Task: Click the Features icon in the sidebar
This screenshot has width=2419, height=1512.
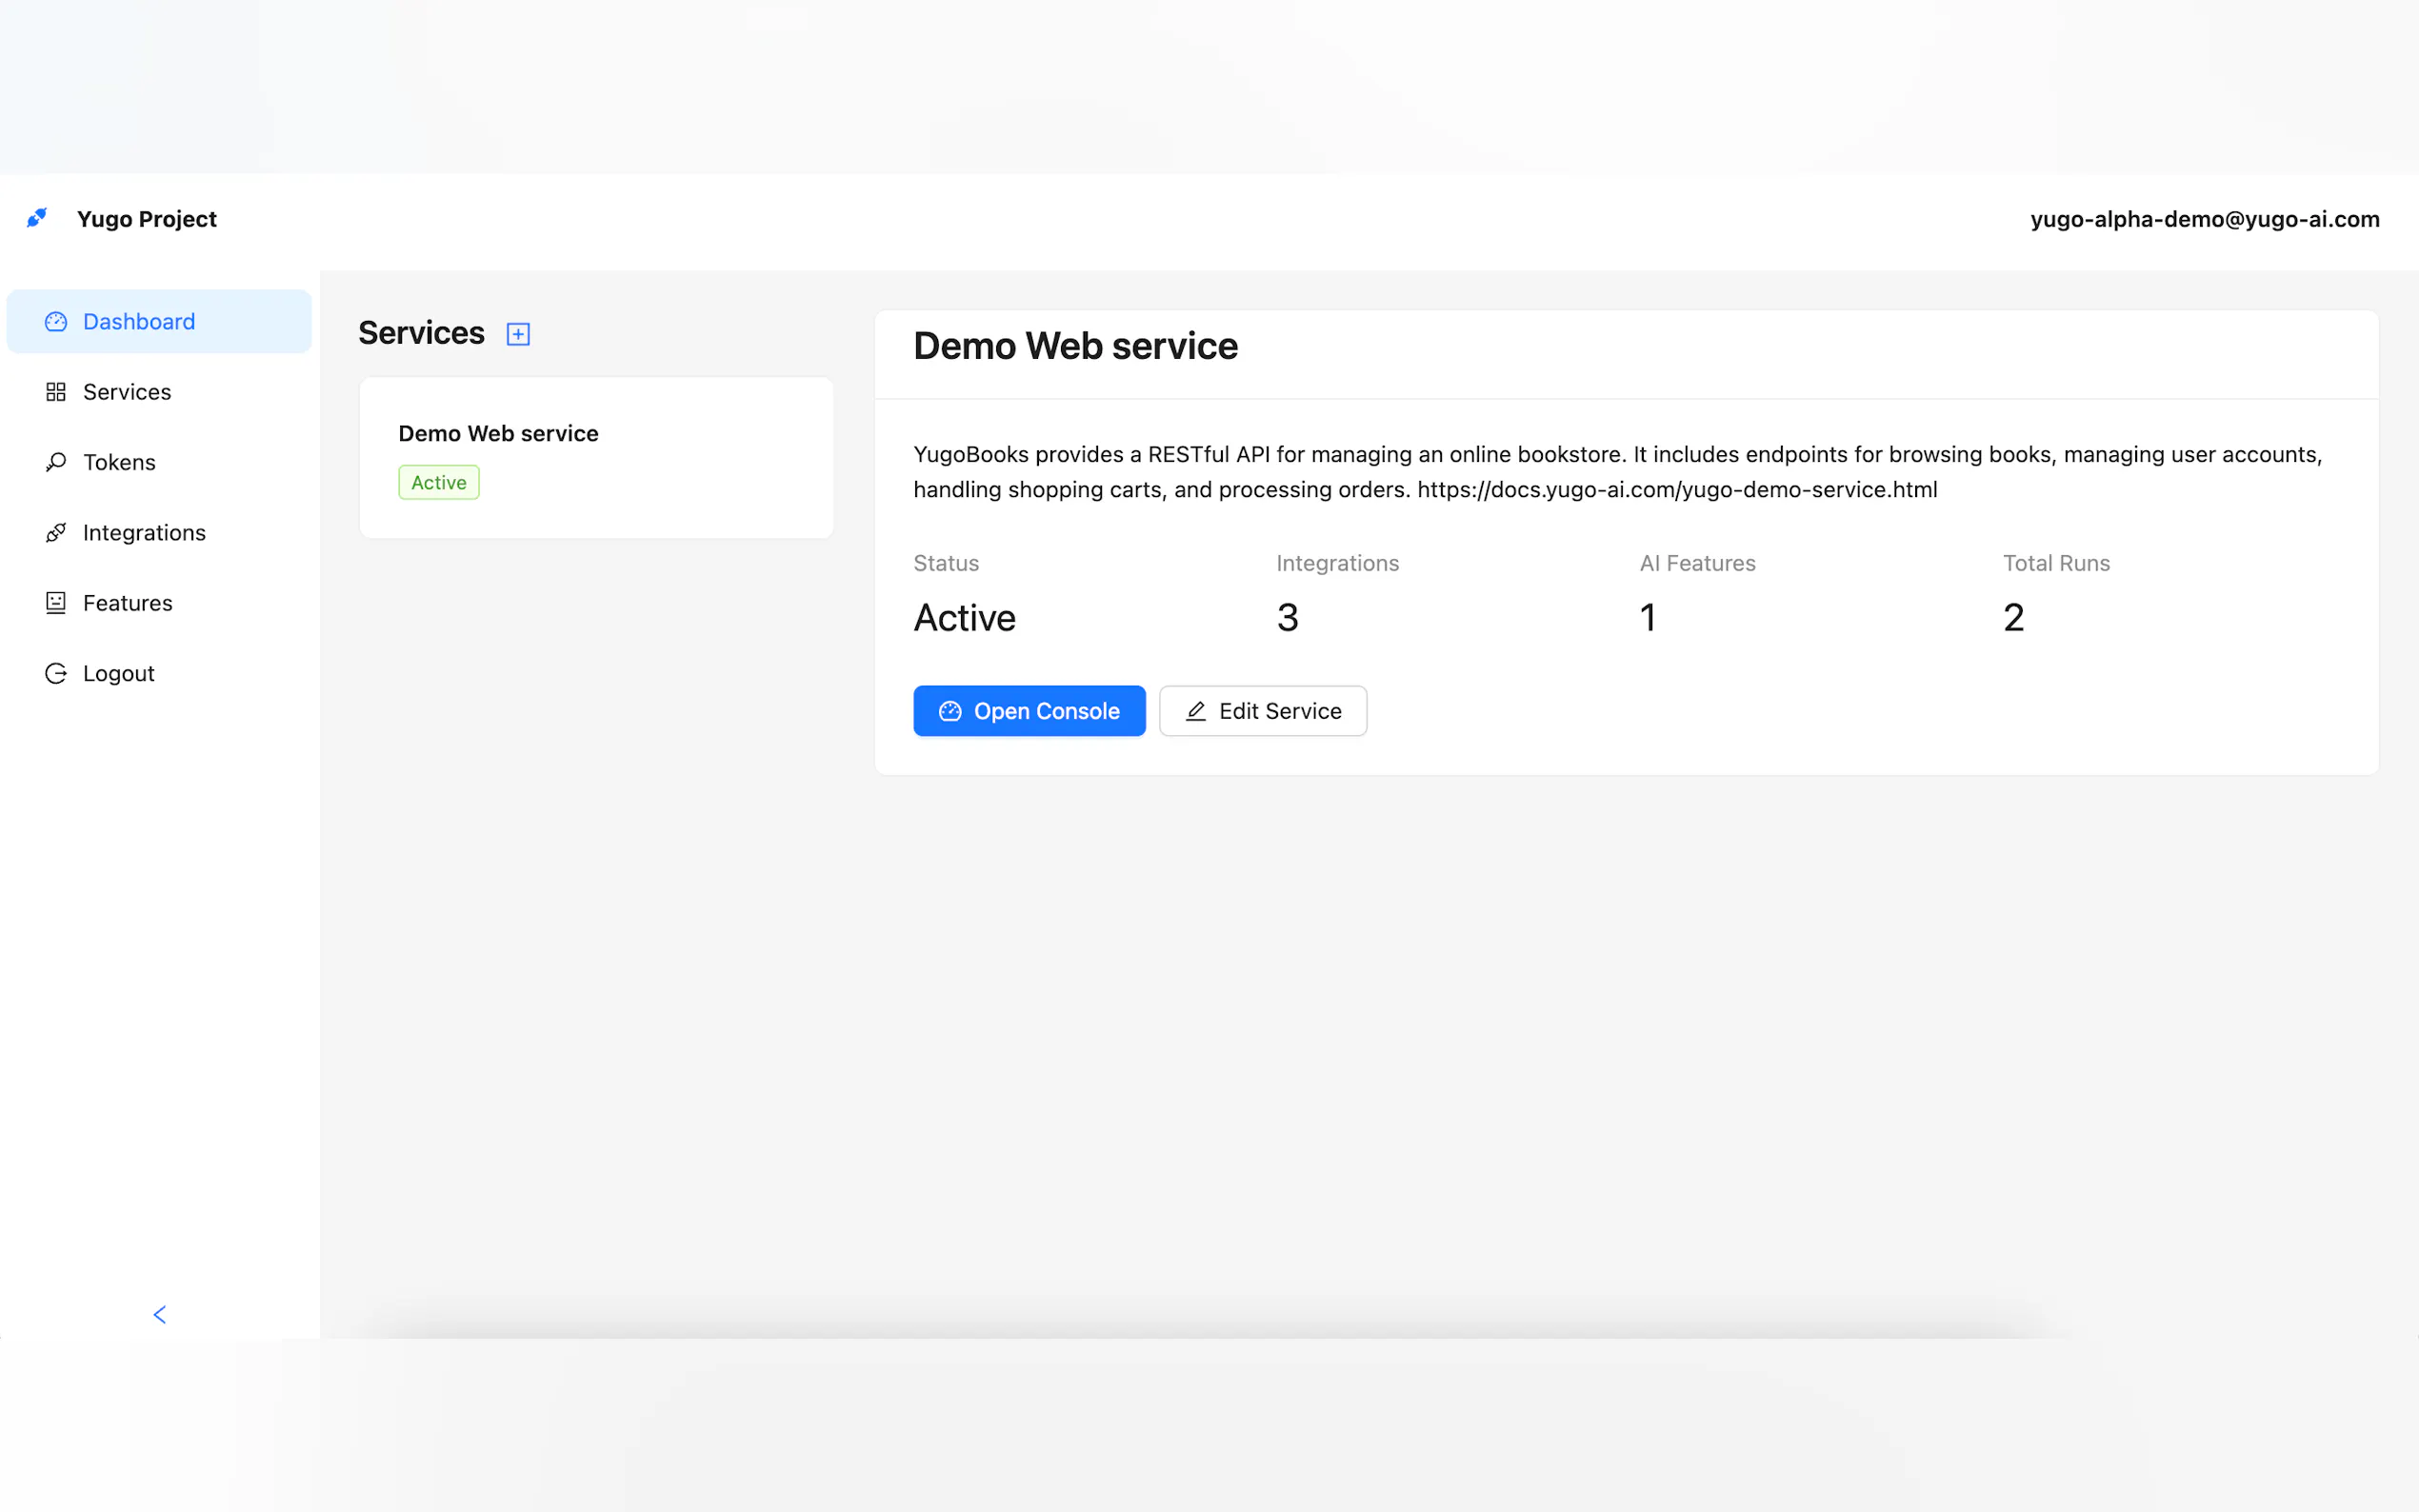Action: (56, 603)
